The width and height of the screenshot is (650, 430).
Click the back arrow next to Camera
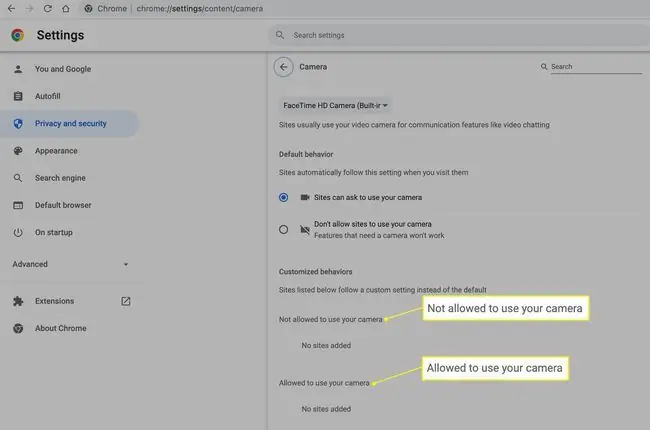click(x=284, y=67)
